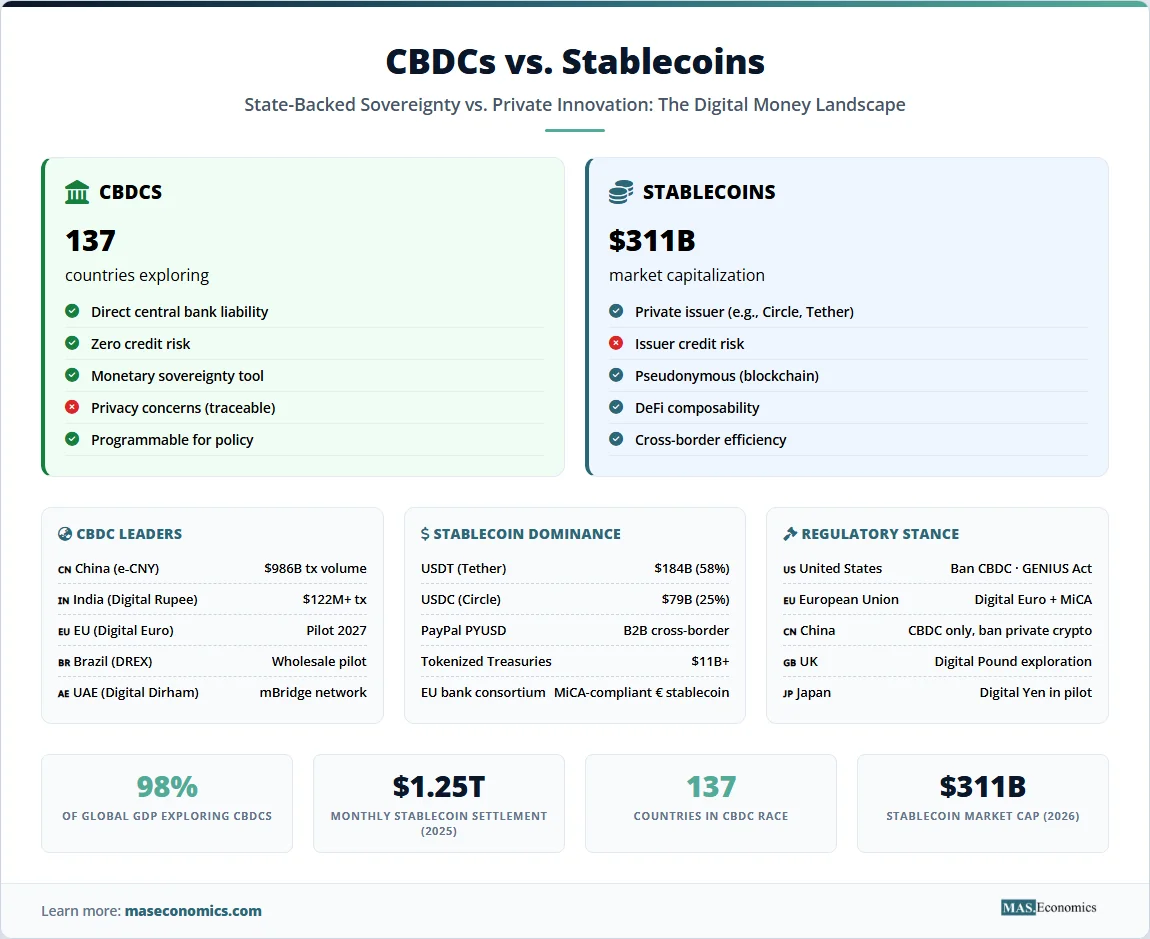The image size is (1150, 939).
Task: Click the "Digital Euro + MiCA" value
Action: click(1033, 599)
